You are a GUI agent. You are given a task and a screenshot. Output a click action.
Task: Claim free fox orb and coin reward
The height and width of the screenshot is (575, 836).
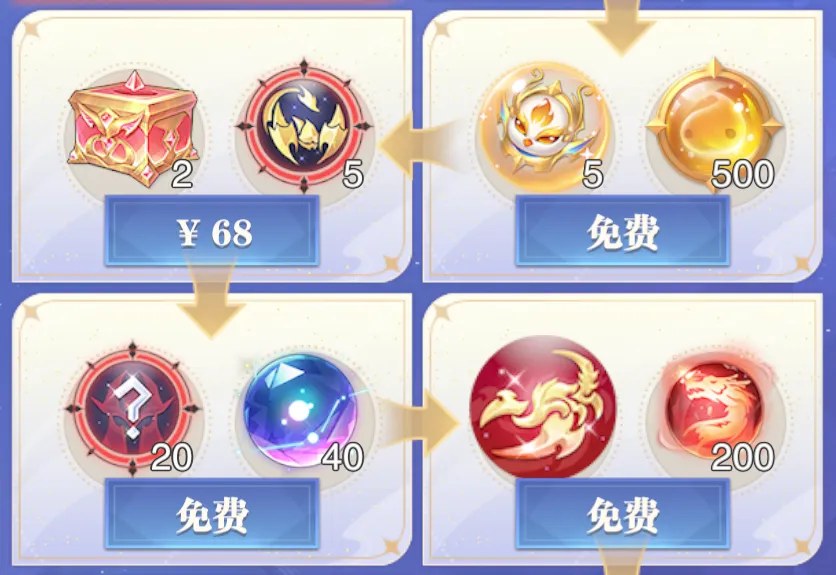(623, 231)
